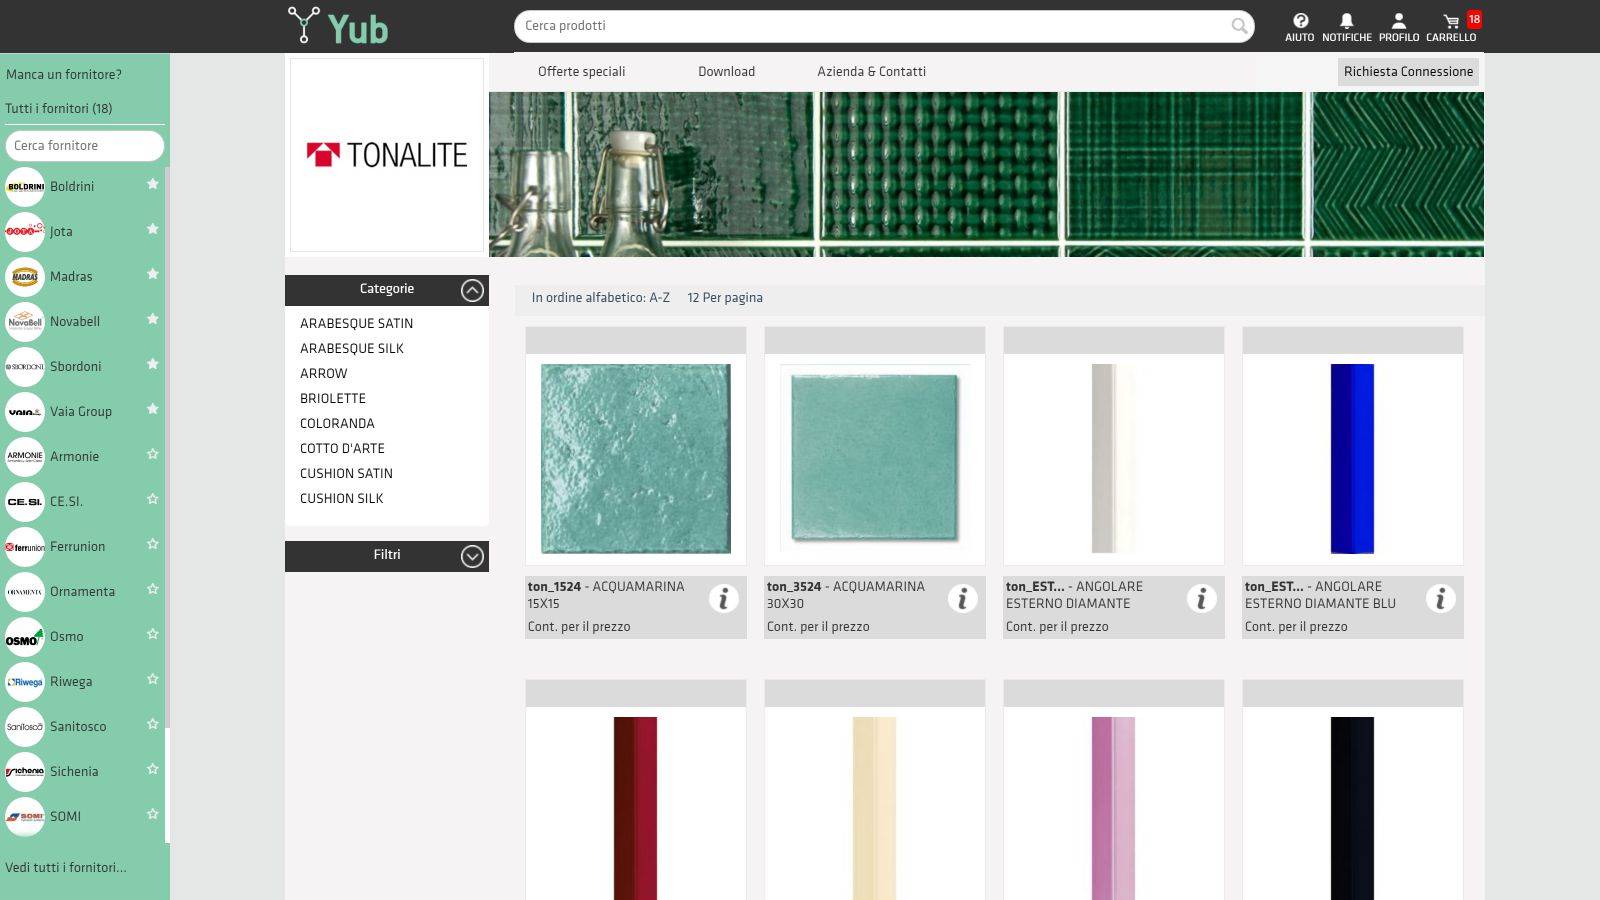The height and width of the screenshot is (900, 1600).
Task: Collapse the Categorie panel chevron
Action: pos(472,290)
